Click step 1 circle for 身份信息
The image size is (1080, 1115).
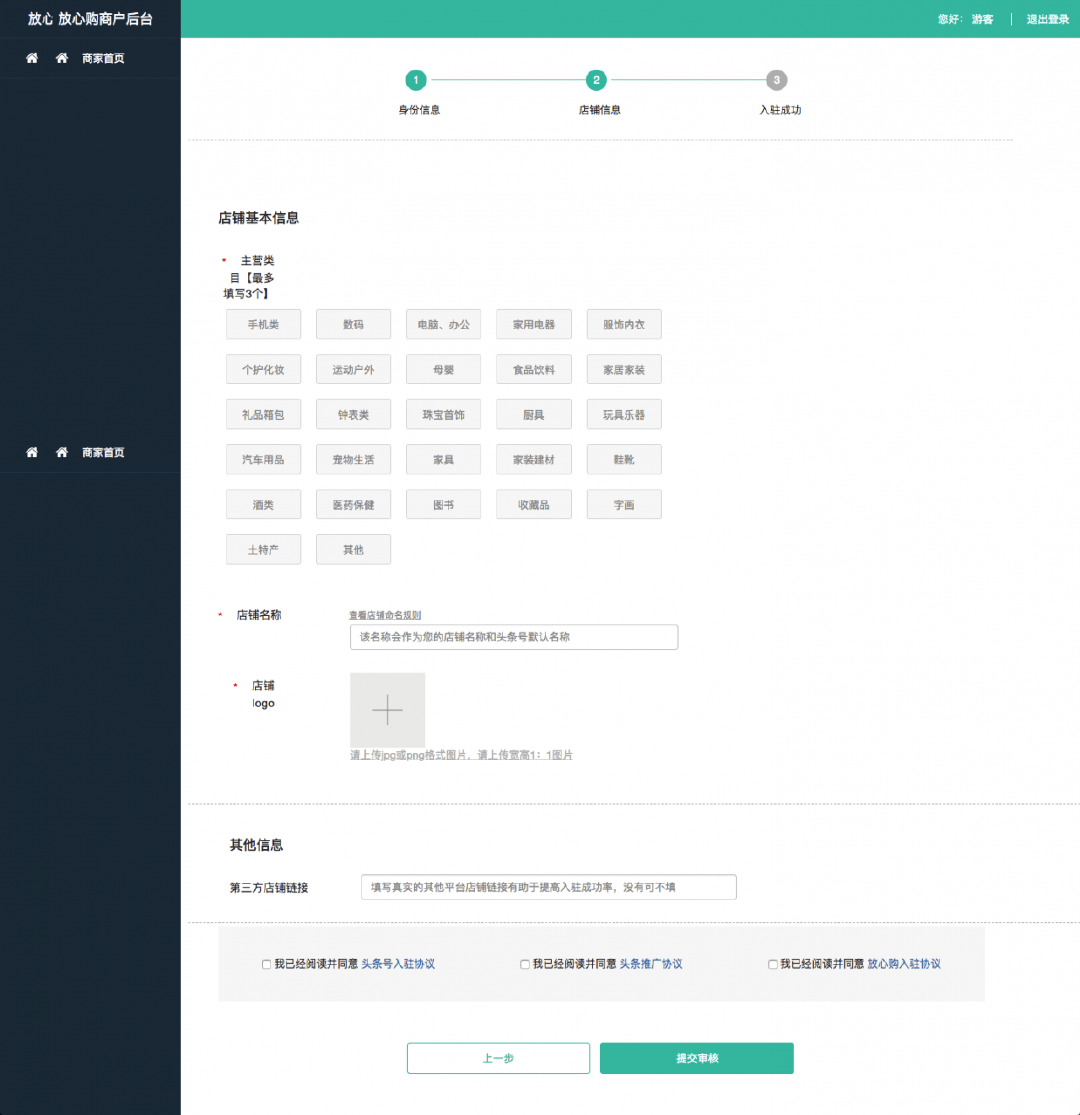tap(416, 80)
